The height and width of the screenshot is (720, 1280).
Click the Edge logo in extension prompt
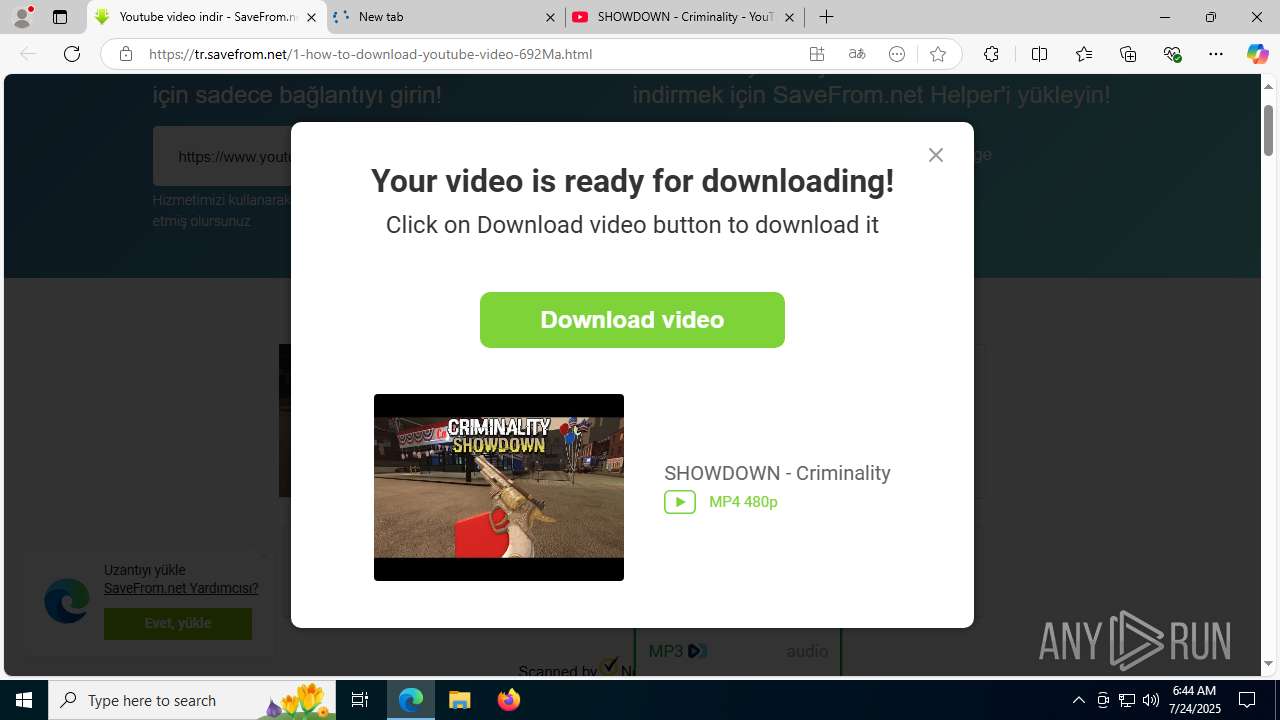click(x=67, y=601)
